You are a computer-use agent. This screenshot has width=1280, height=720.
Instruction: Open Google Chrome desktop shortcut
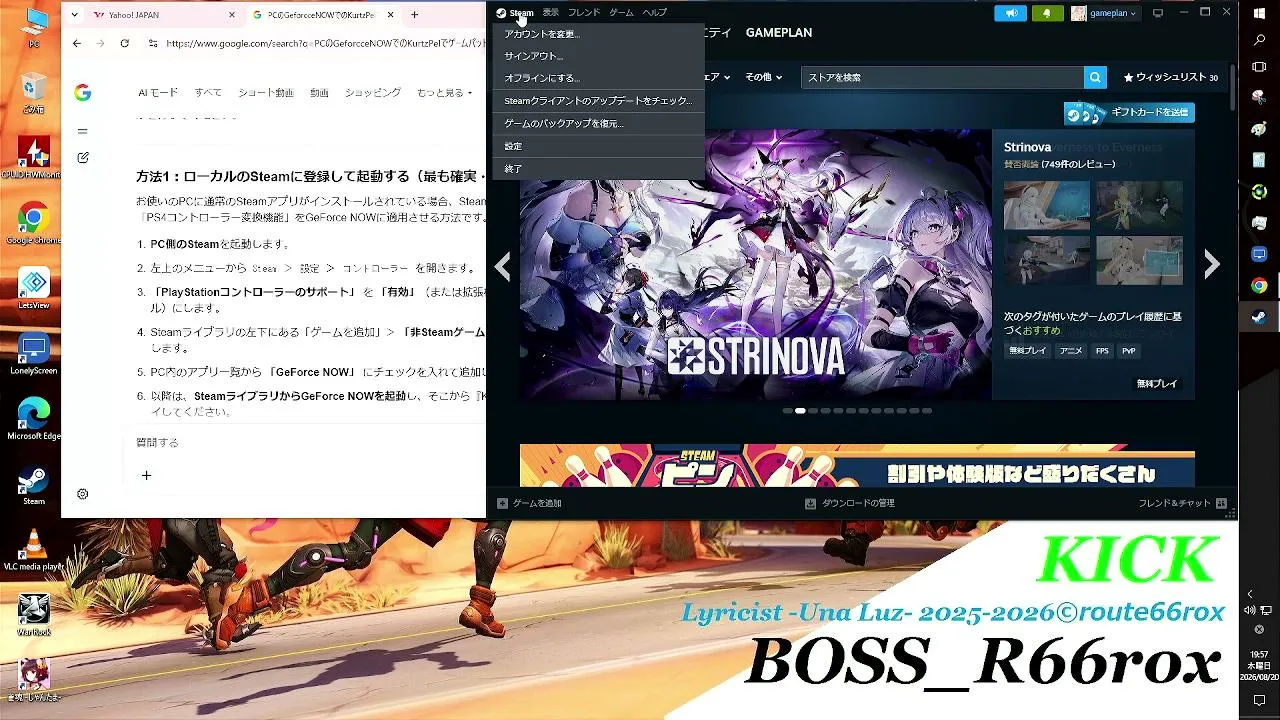tap(33, 224)
